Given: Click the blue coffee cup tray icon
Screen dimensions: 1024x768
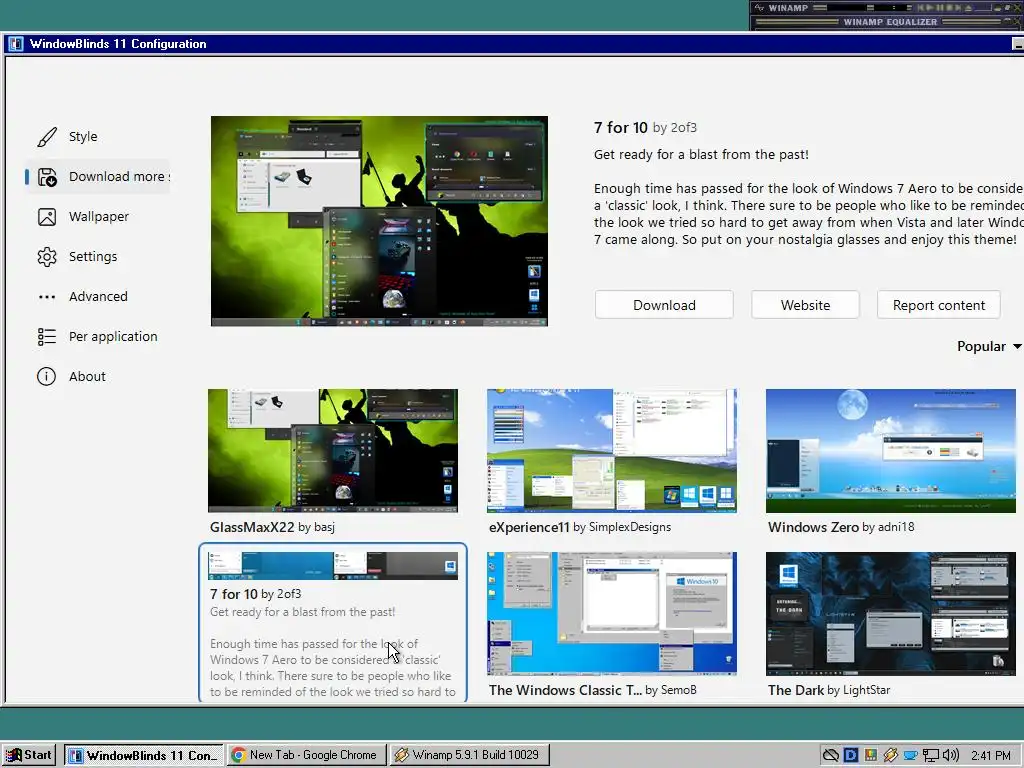Looking at the screenshot, I should (910, 755).
